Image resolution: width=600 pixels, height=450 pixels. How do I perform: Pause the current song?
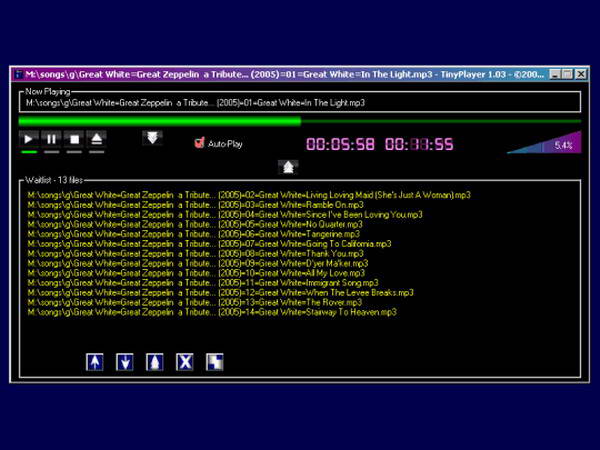click(51, 139)
